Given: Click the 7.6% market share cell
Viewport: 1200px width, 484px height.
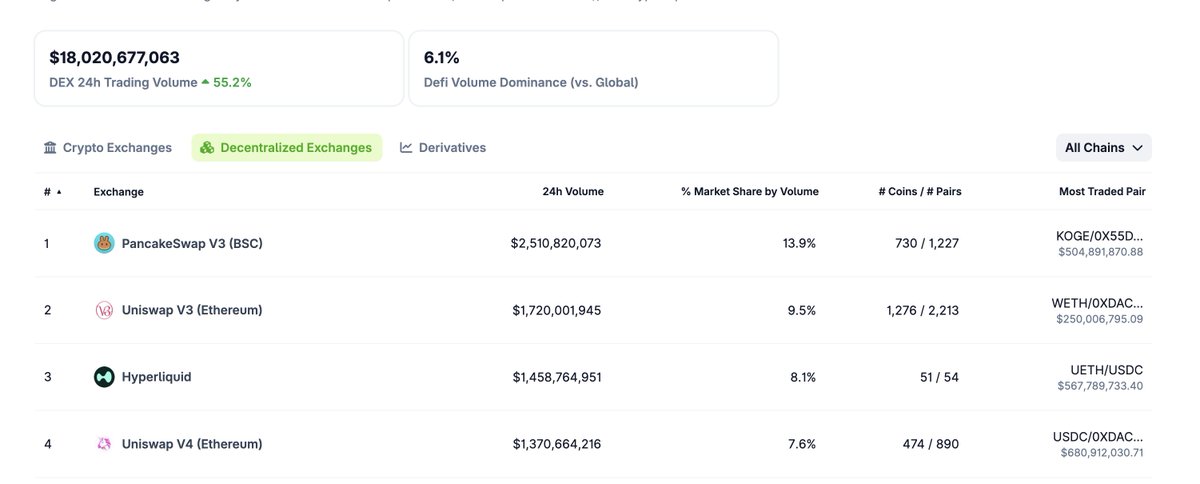Looking at the screenshot, I should [802, 444].
